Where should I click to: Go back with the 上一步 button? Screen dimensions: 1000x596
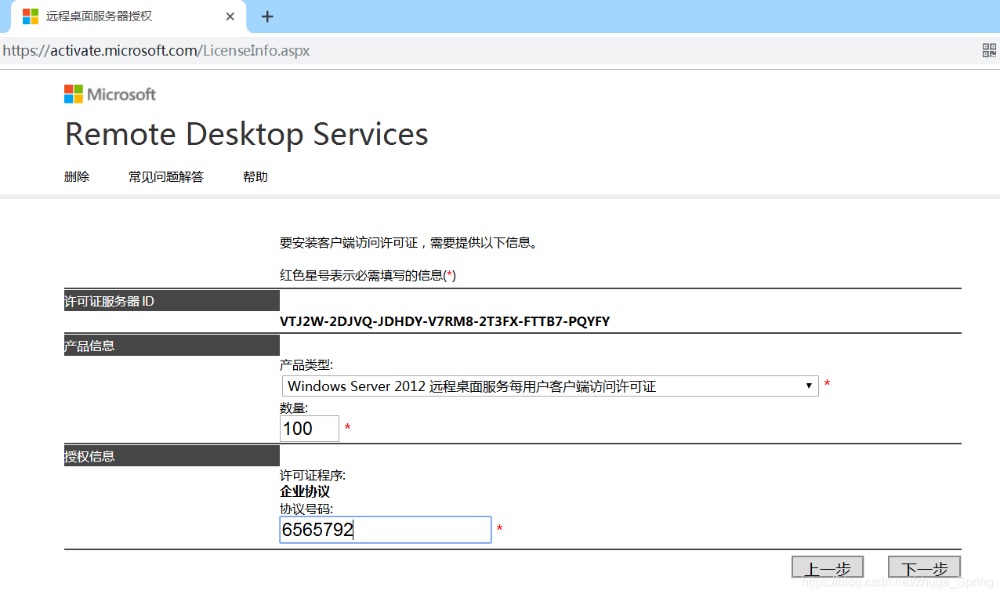point(827,568)
